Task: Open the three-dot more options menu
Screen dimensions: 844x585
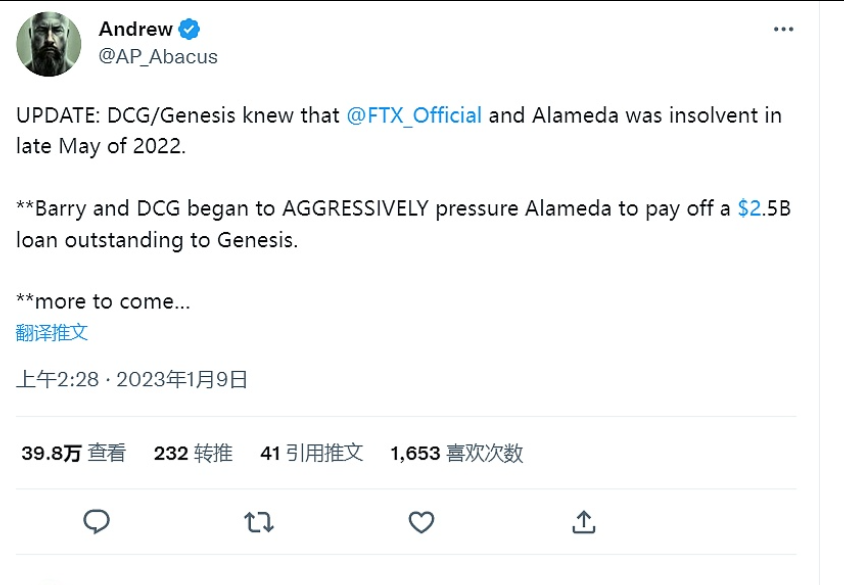Action: 783,30
